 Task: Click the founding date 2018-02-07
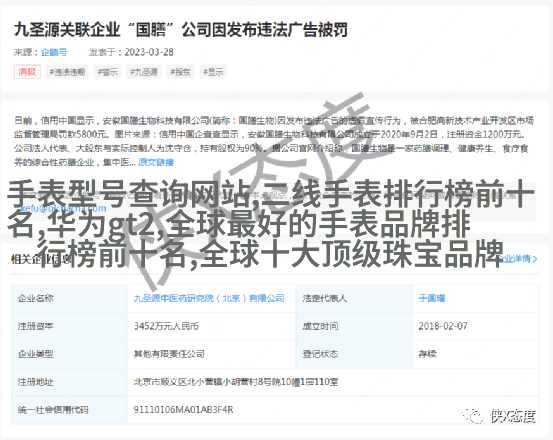click(443, 326)
